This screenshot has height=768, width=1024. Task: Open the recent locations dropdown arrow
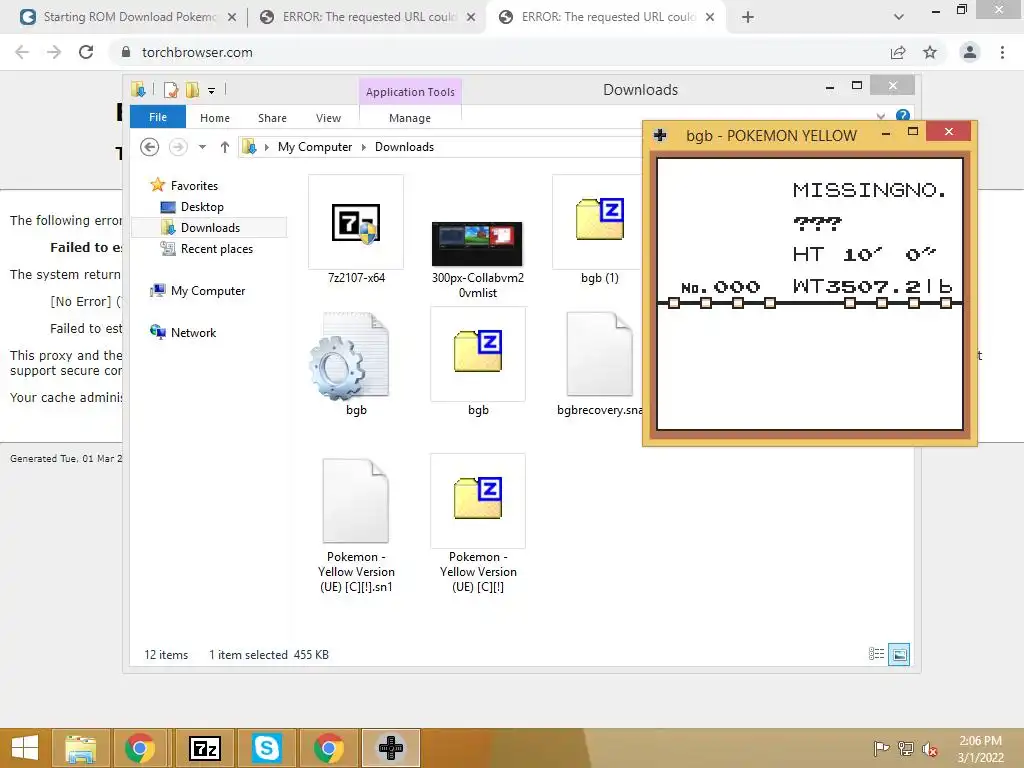pyautogui.click(x=202, y=147)
